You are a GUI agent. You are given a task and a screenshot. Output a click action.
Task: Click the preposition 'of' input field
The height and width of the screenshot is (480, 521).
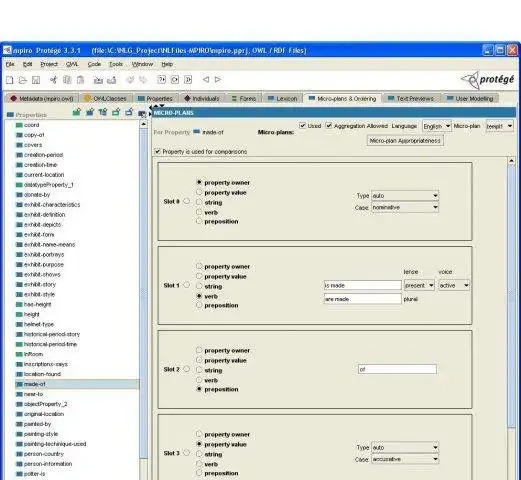pos(397,369)
